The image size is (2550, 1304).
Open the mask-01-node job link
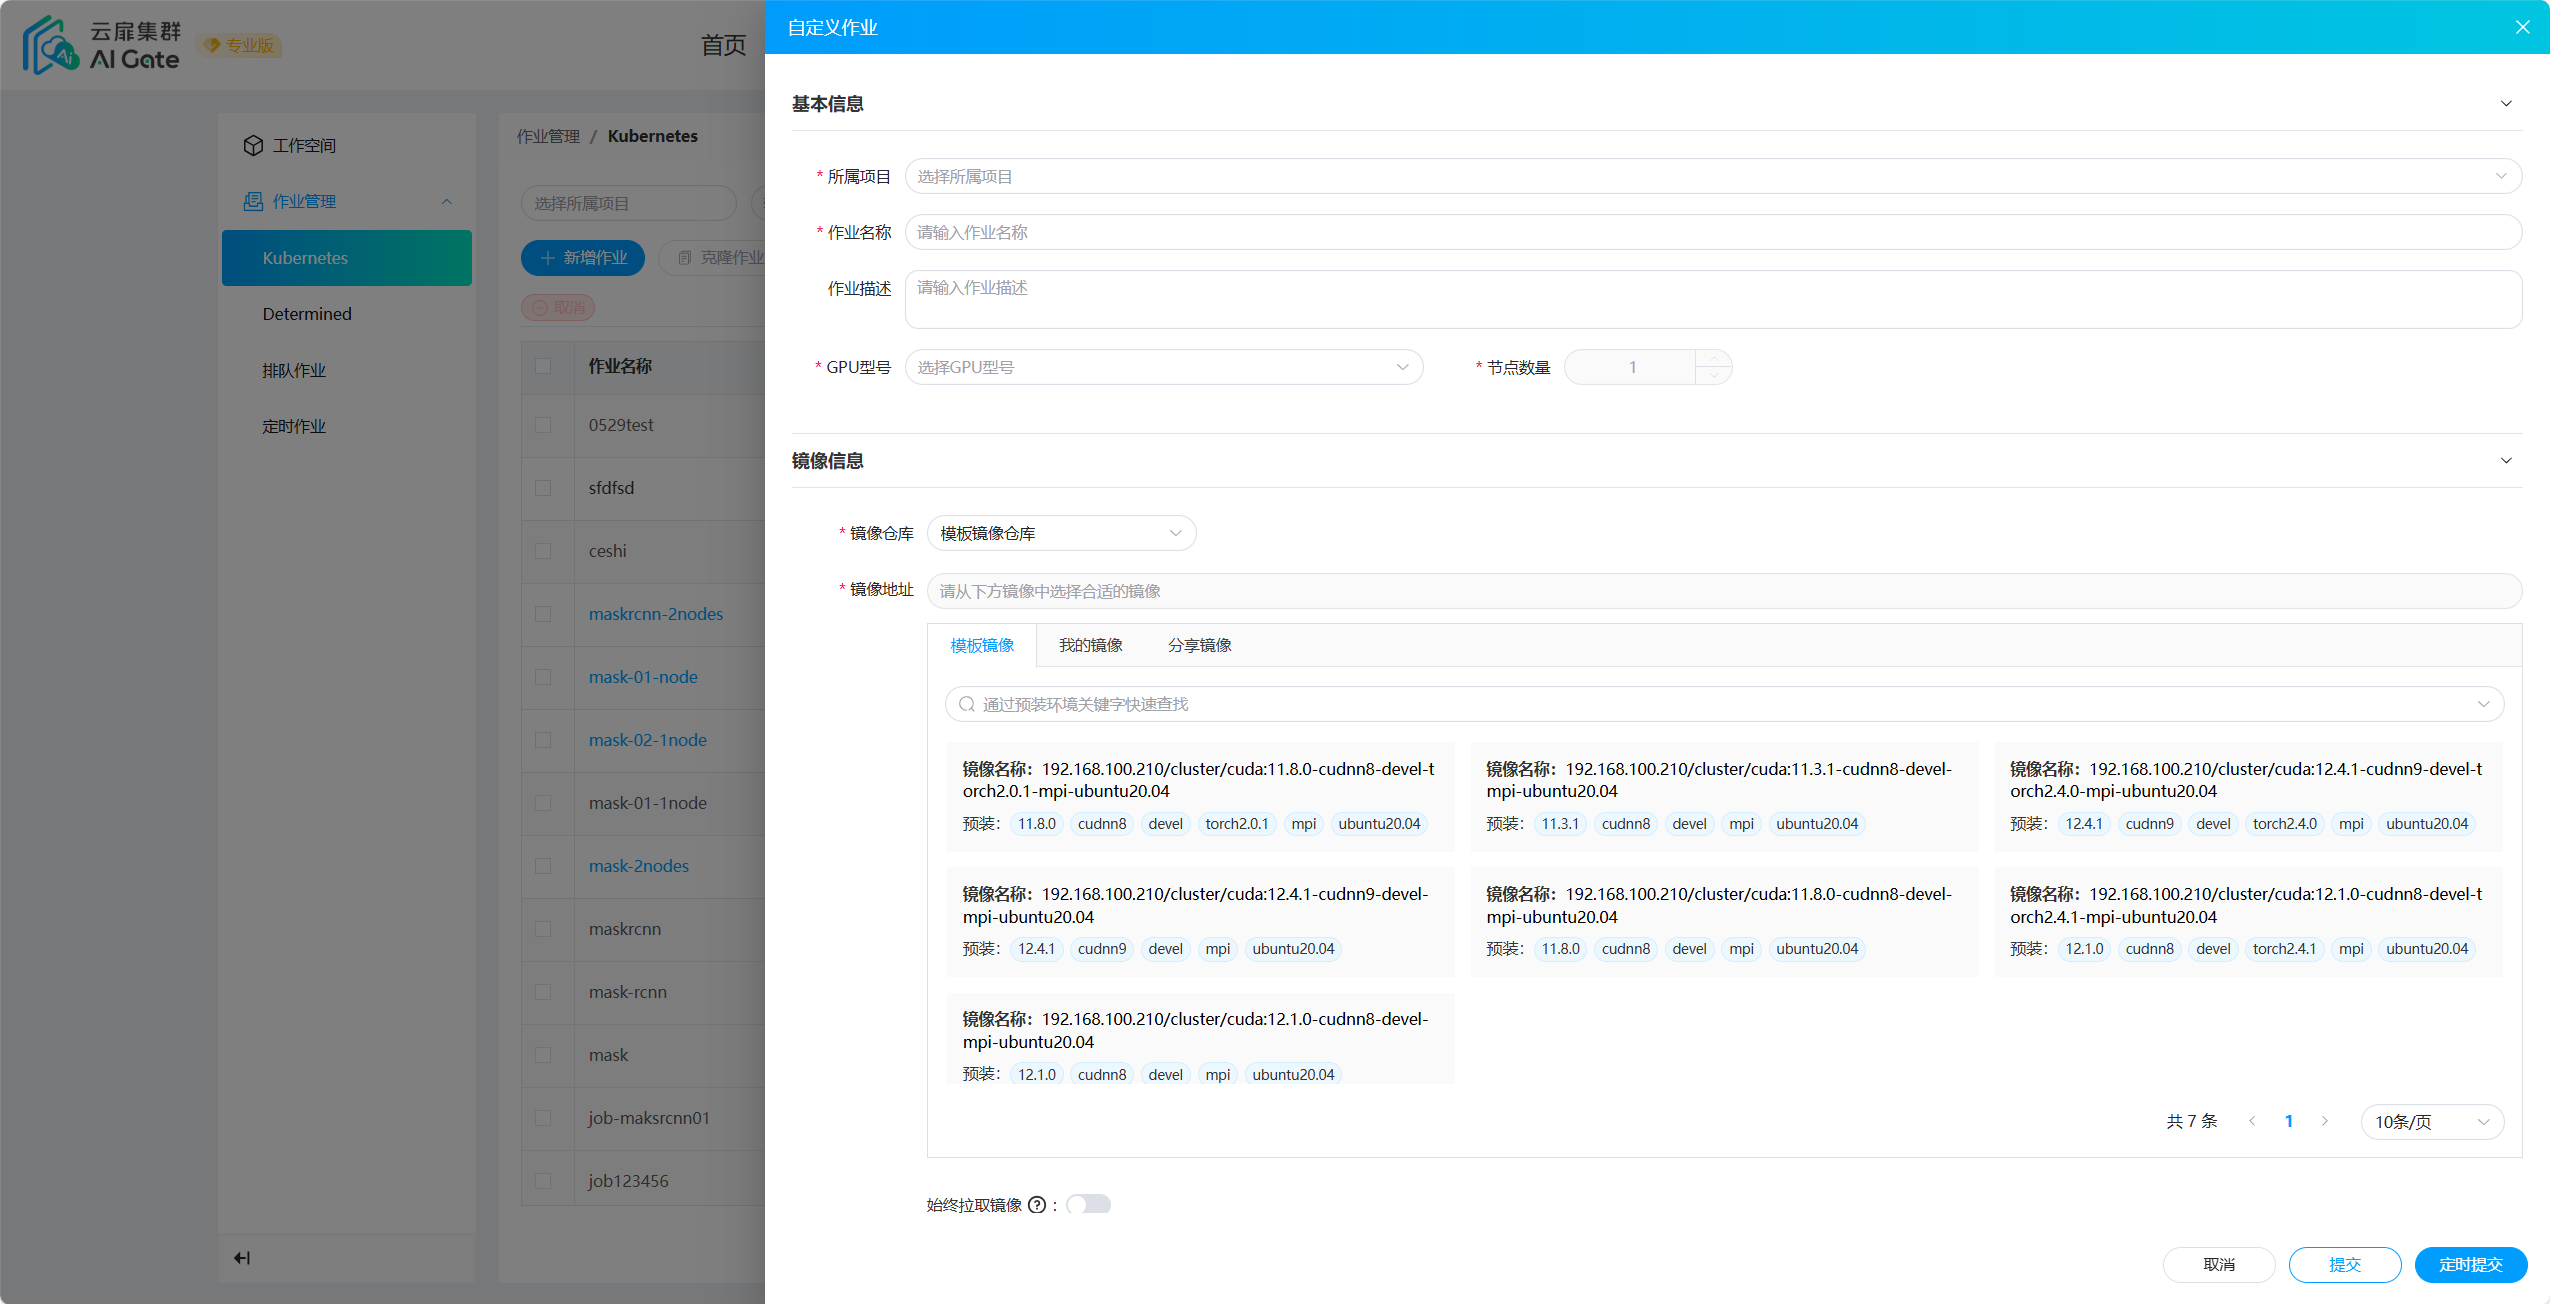coord(643,677)
